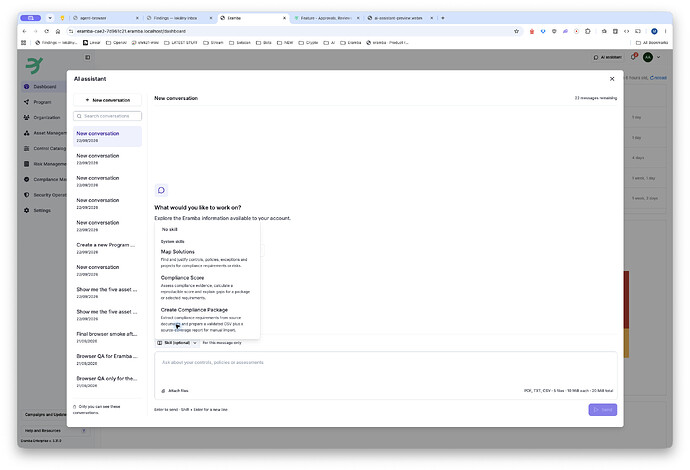Click the Program sidebar icon
Image resolution: width=690 pixels, height=470 pixels.
pyautogui.click(x=26, y=102)
